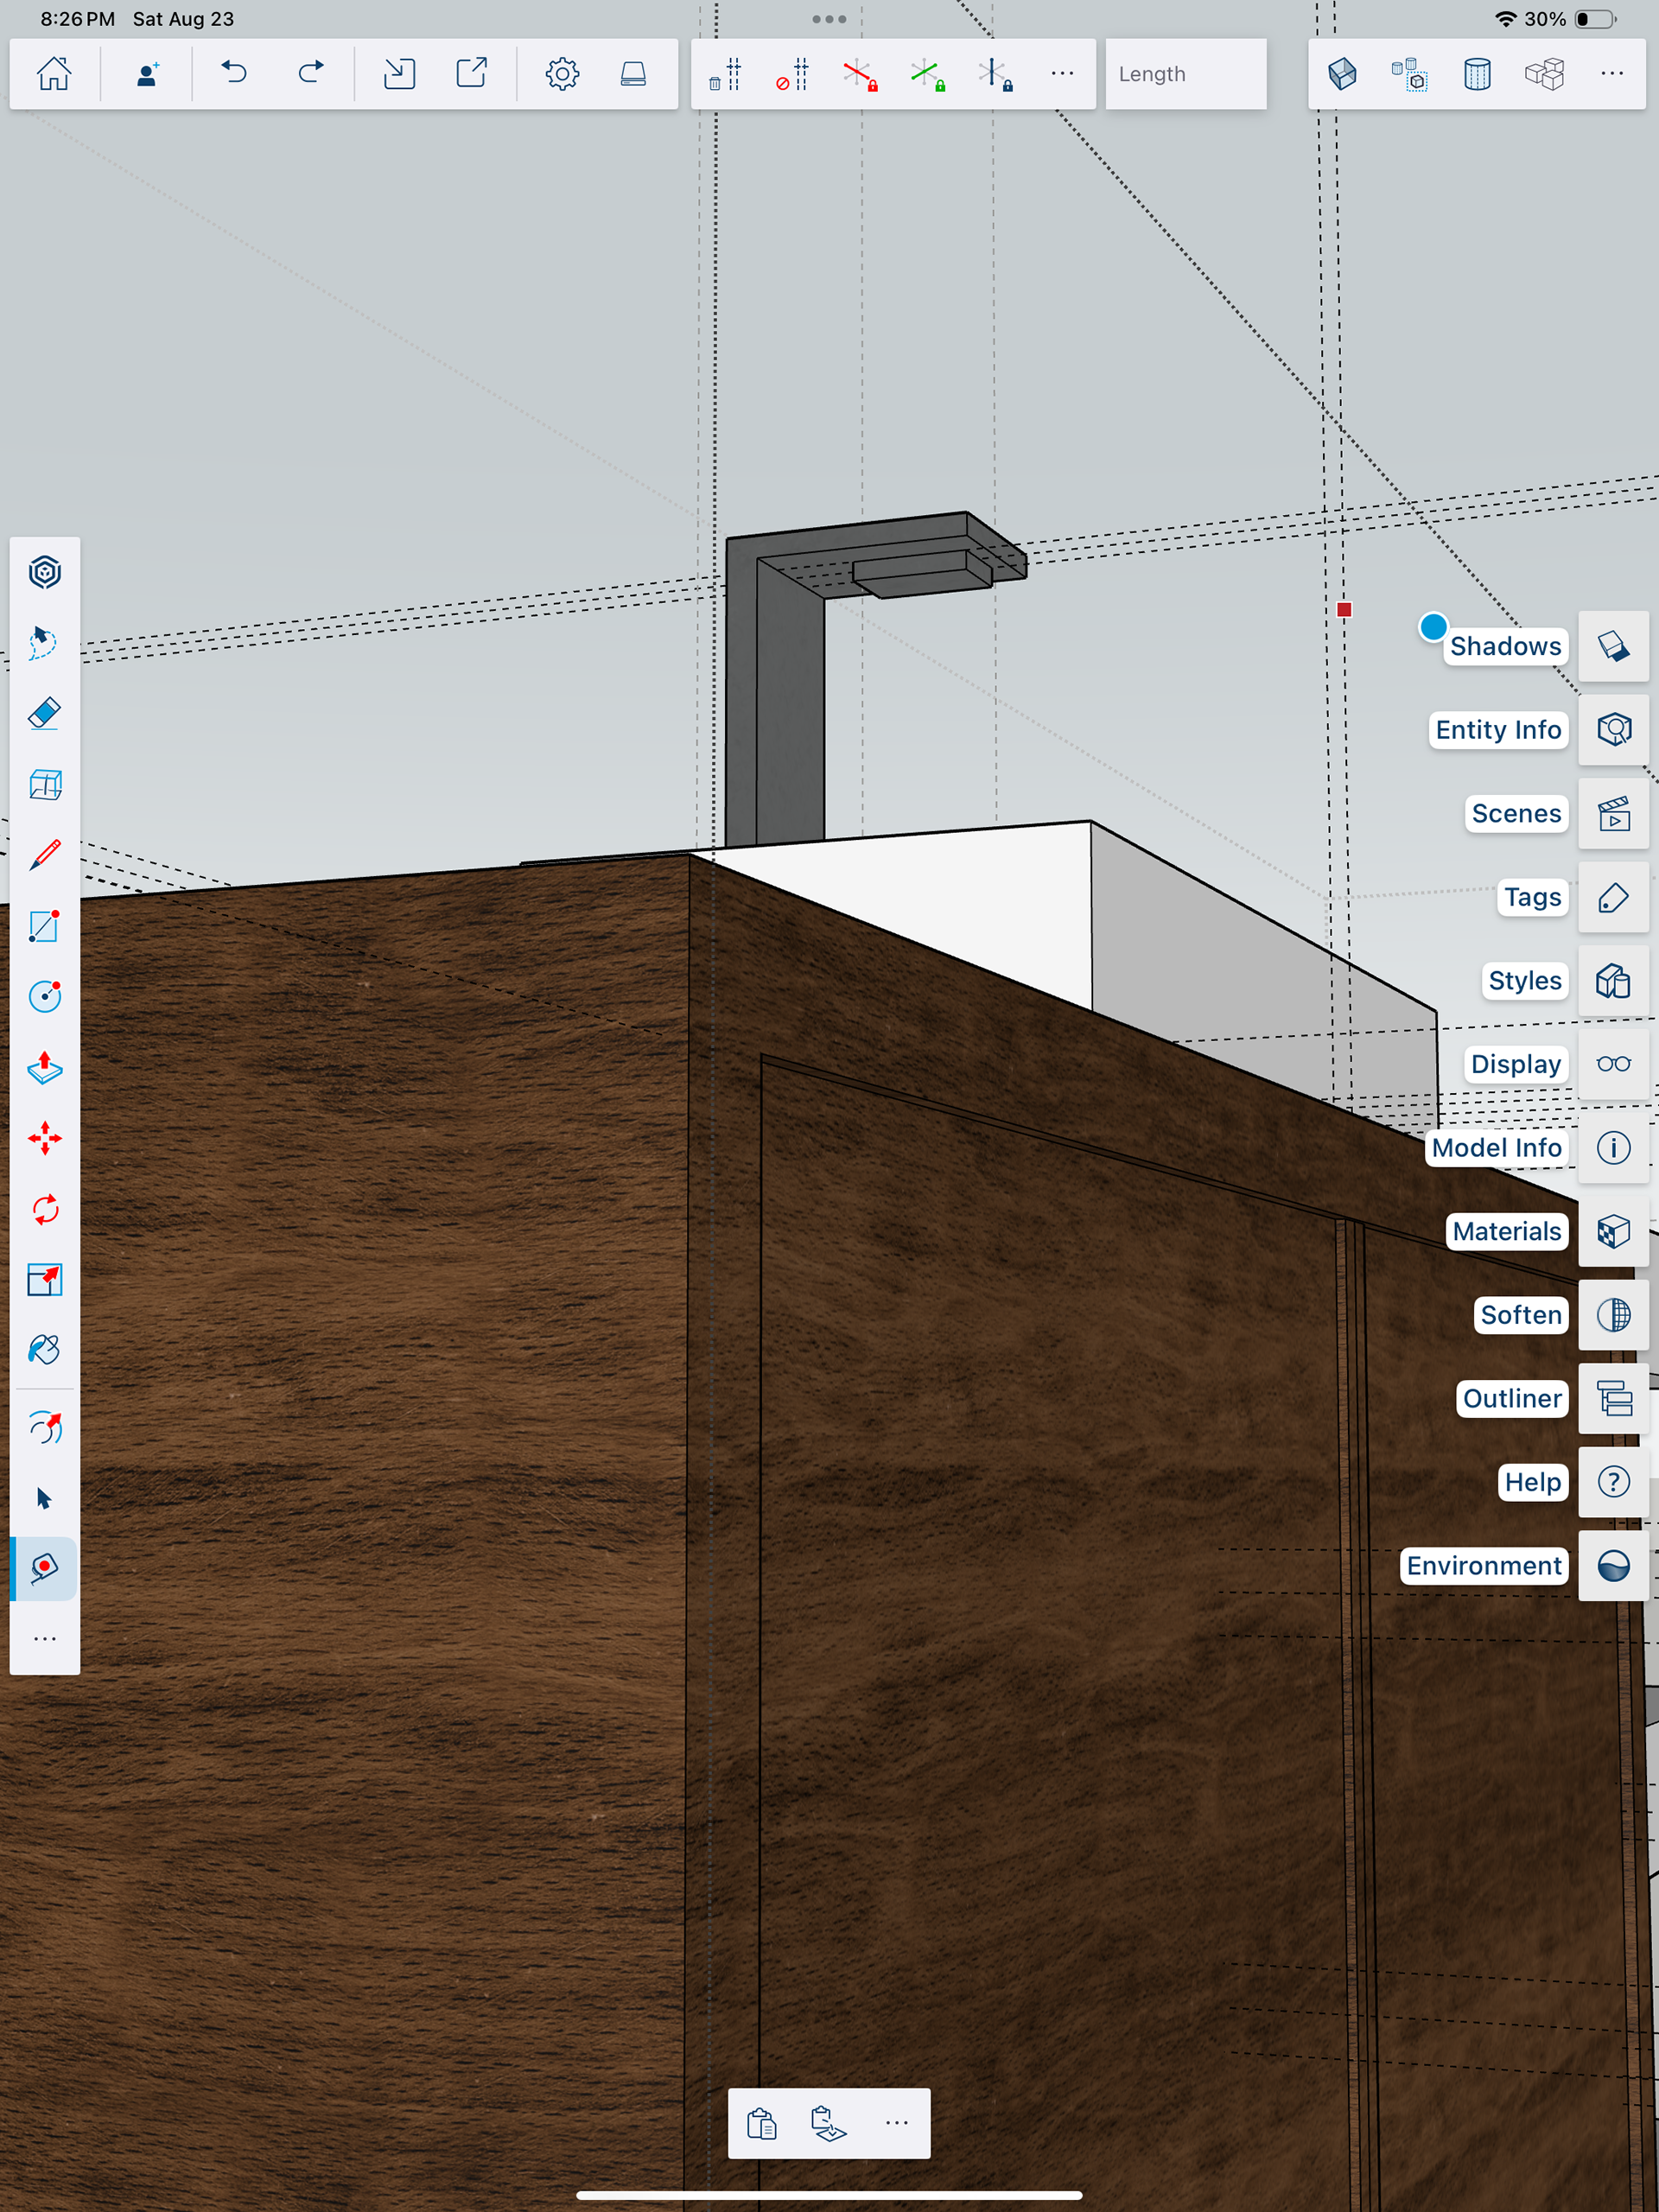Click the Undo button
This screenshot has height=2212, width=1659.
pyautogui.click(x=234, y=74)
